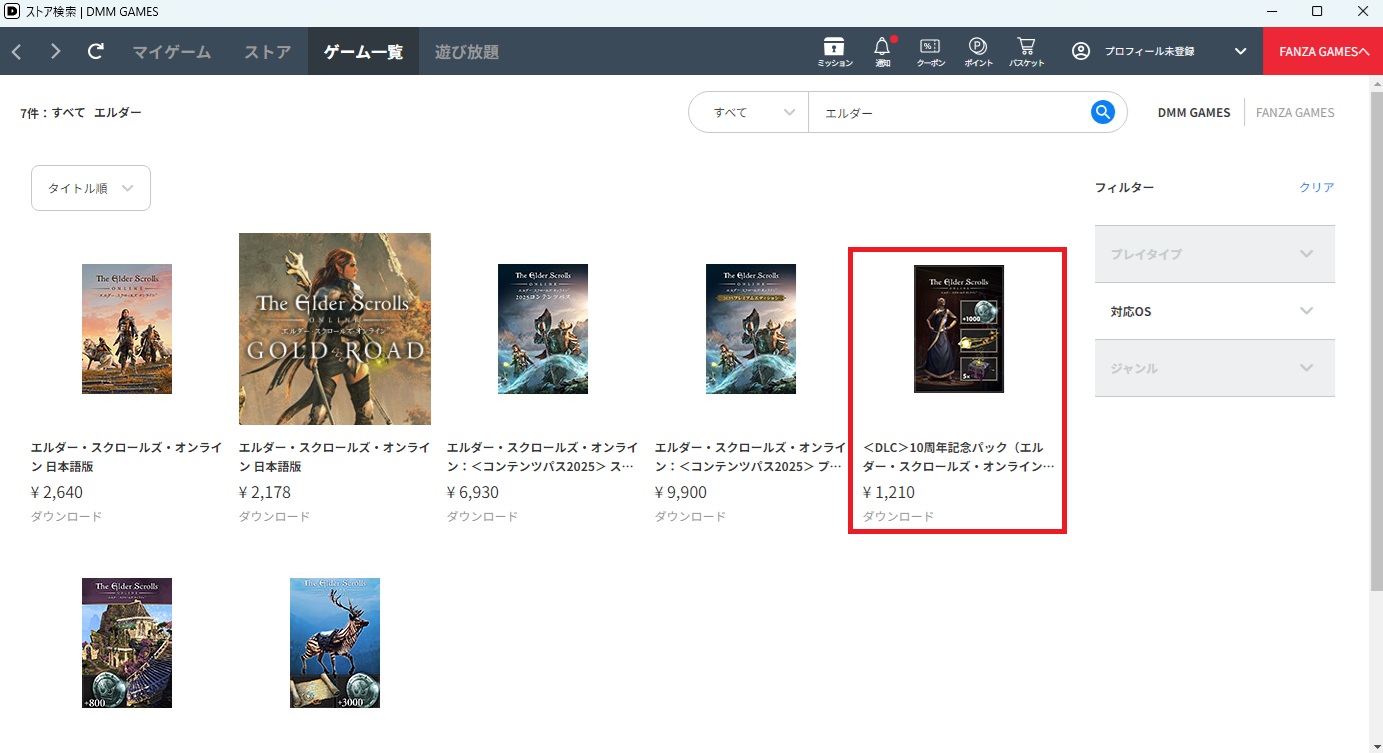The image size is (1383, 753).
Task: Switch to the FANZA GAMES store tab
Action: click(1295, 113)
